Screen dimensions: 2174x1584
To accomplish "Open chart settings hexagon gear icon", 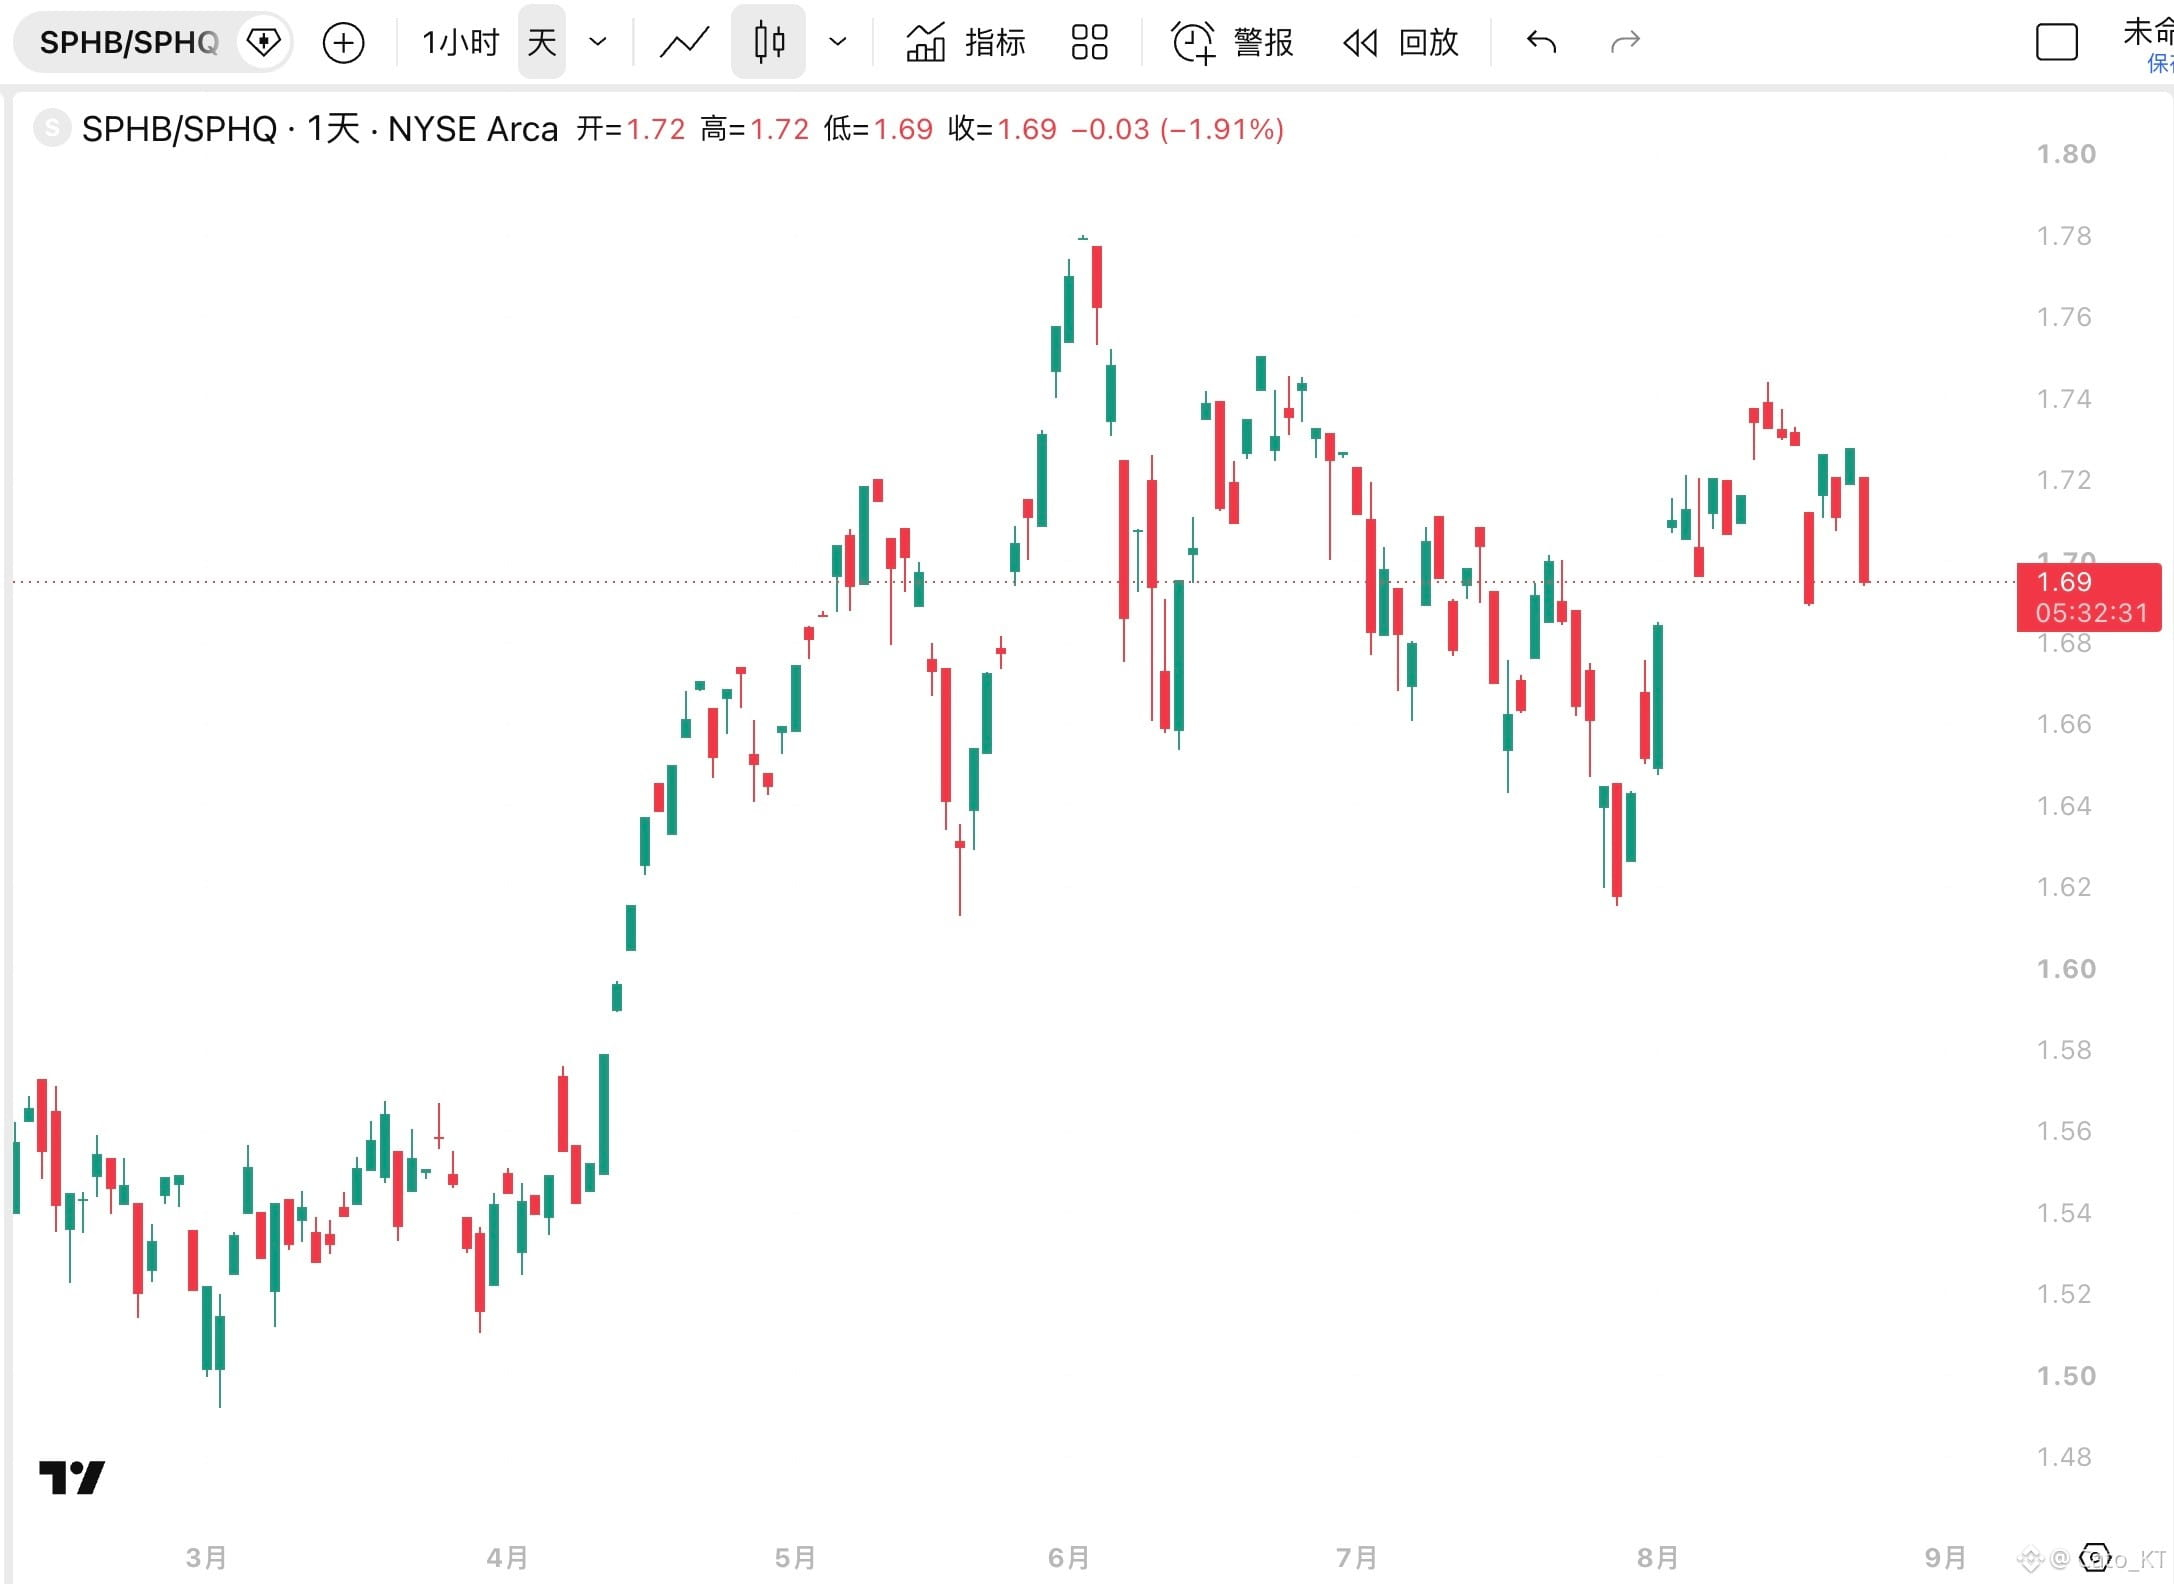I will (2094, 1558).
